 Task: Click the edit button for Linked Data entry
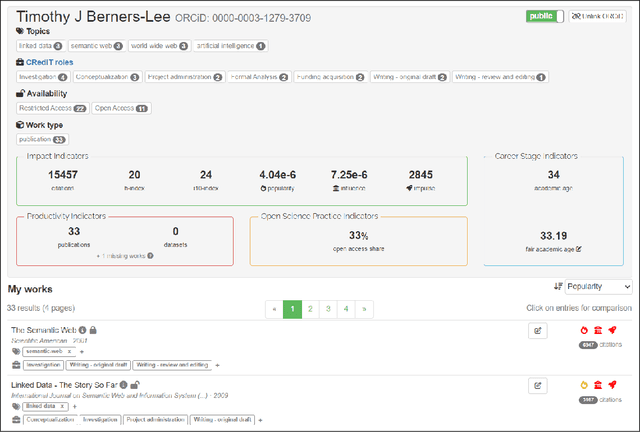pyautogui.click(x=538, y=385)
